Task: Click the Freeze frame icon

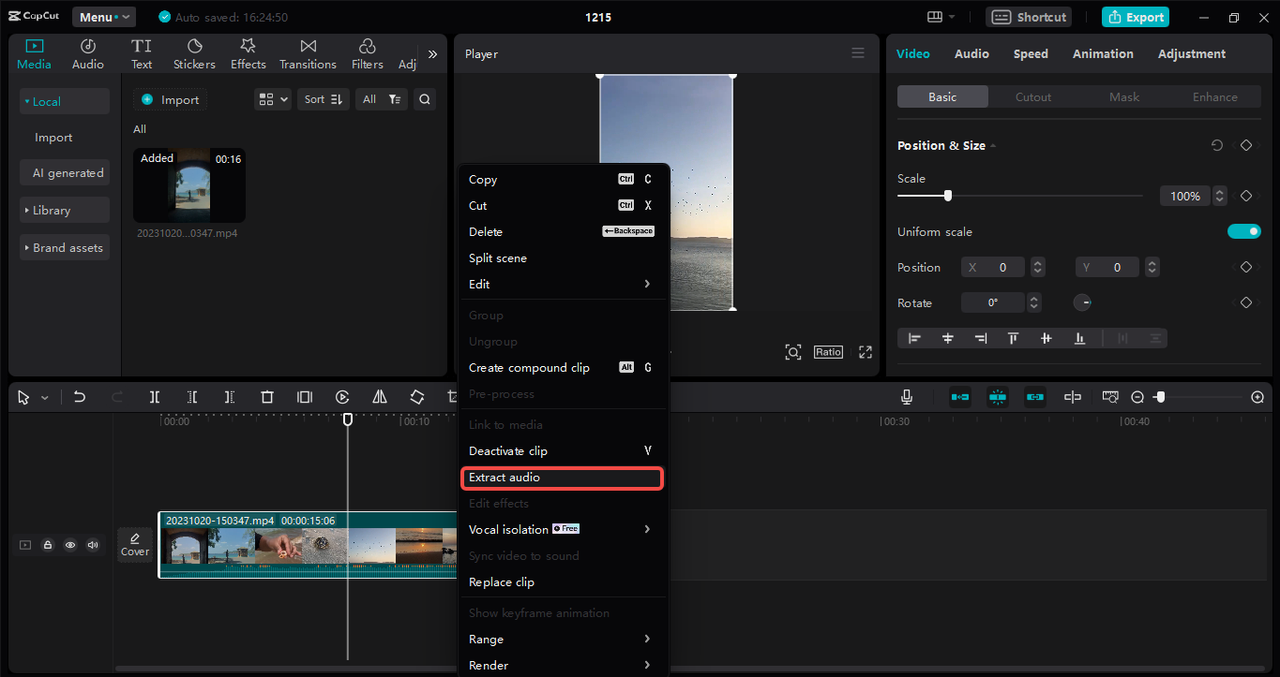Action: (305, 397)
